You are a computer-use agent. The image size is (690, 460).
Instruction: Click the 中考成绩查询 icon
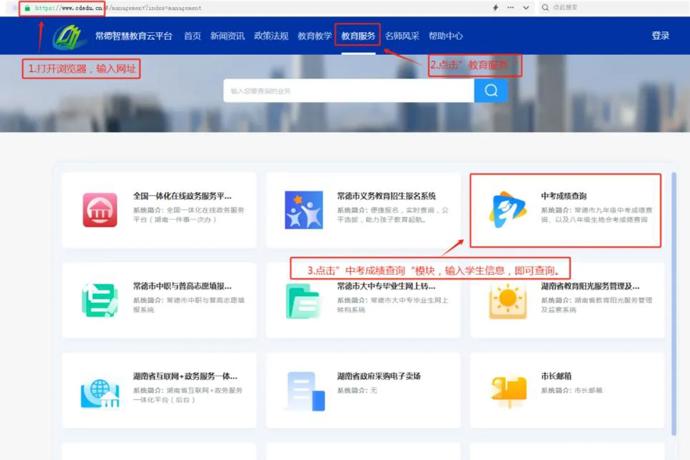point(507,209)
